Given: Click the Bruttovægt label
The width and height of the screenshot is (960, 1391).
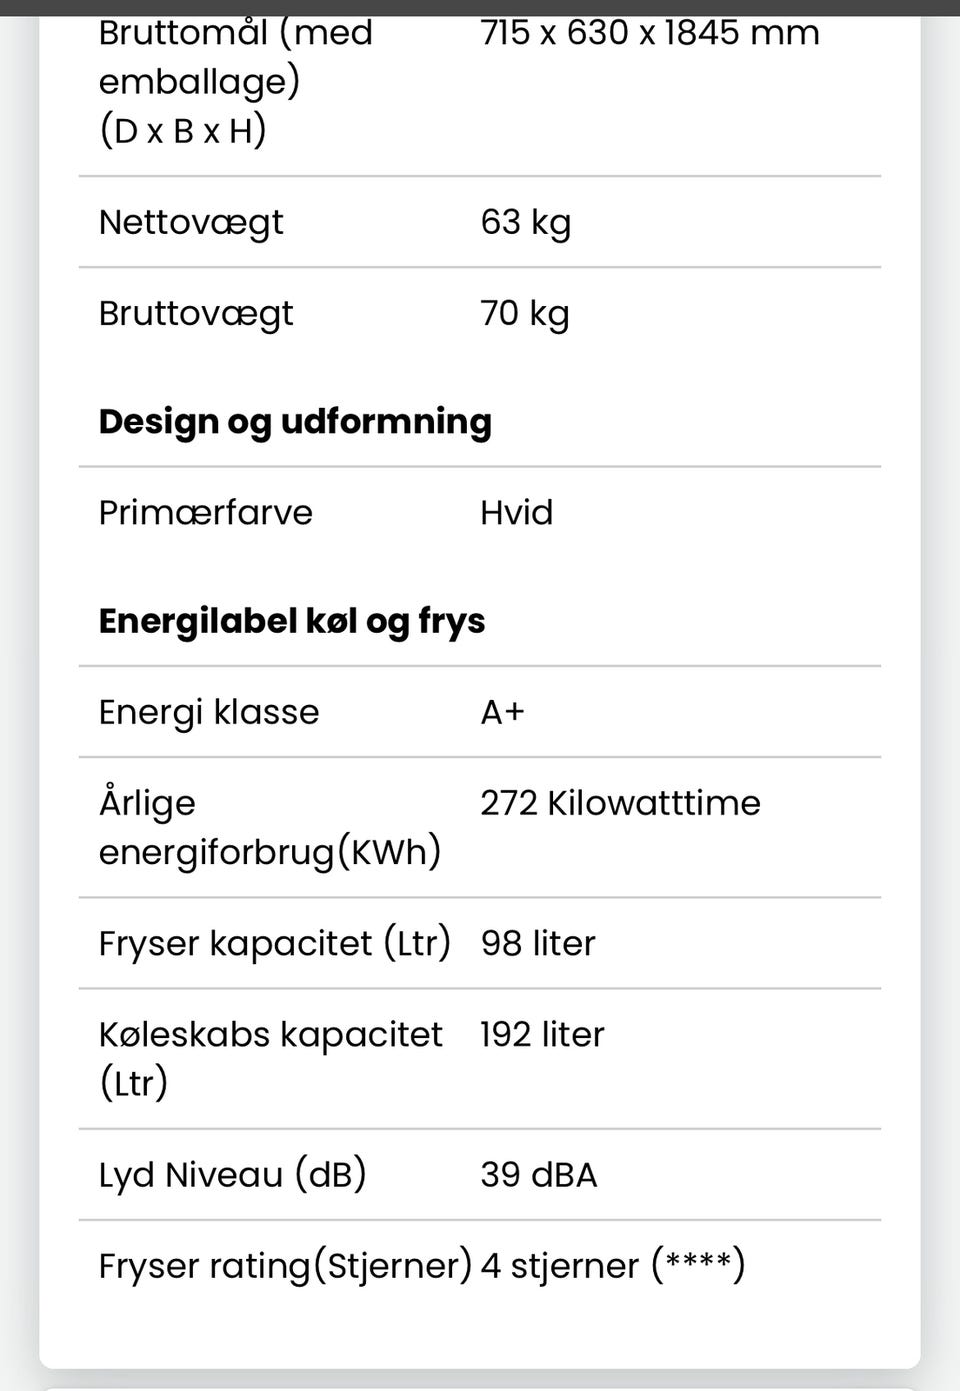Looking at the screenshot, I should (196, 313).
